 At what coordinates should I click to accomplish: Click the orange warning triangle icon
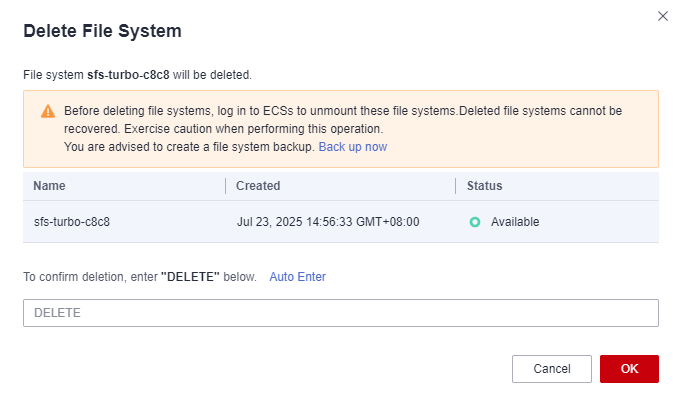[x=48, y=112]
